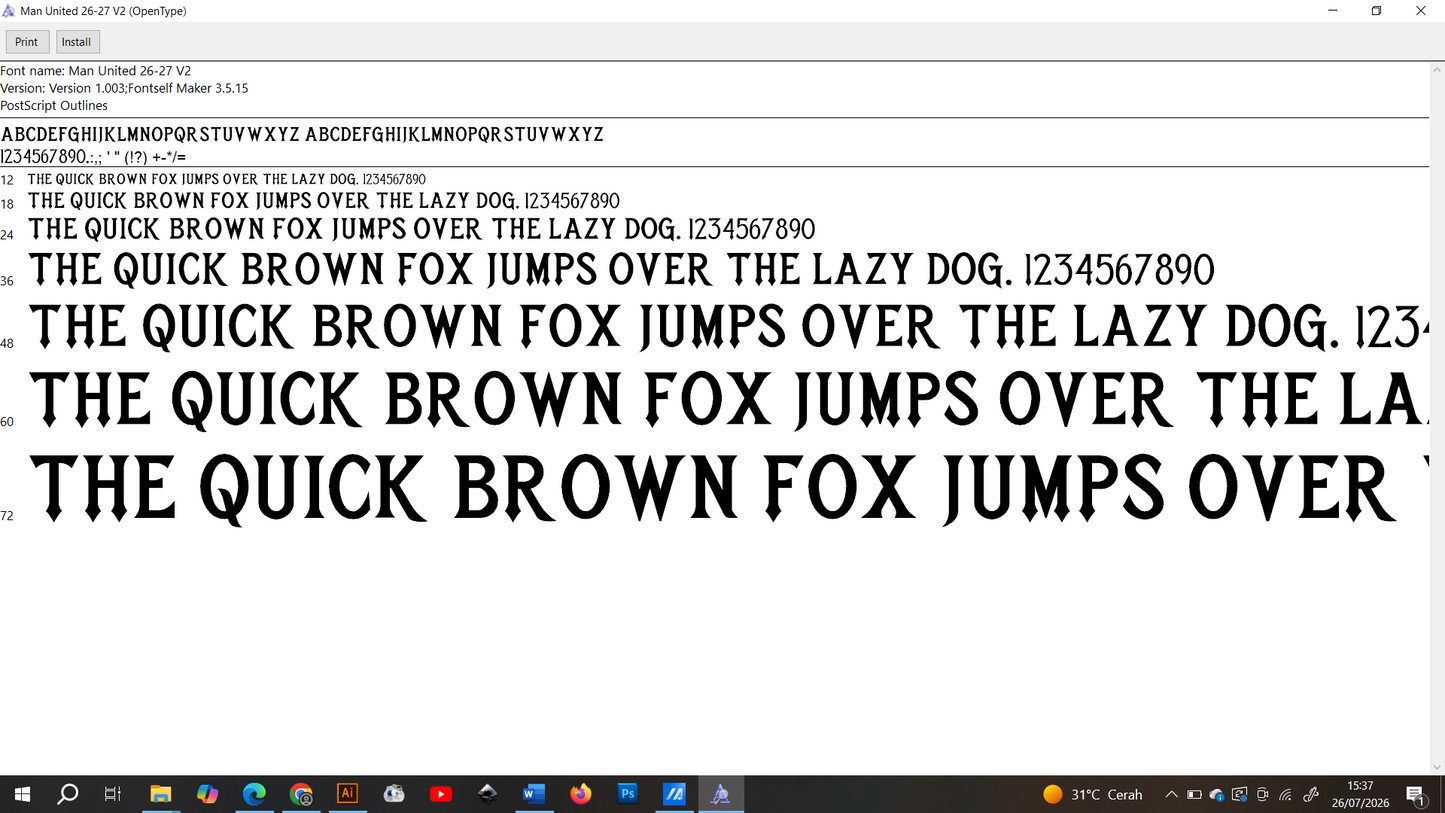Open Task View on the taskbar
Viewport: 1445px width, 813px height.
pyautogui.click(x=113, y=794)
